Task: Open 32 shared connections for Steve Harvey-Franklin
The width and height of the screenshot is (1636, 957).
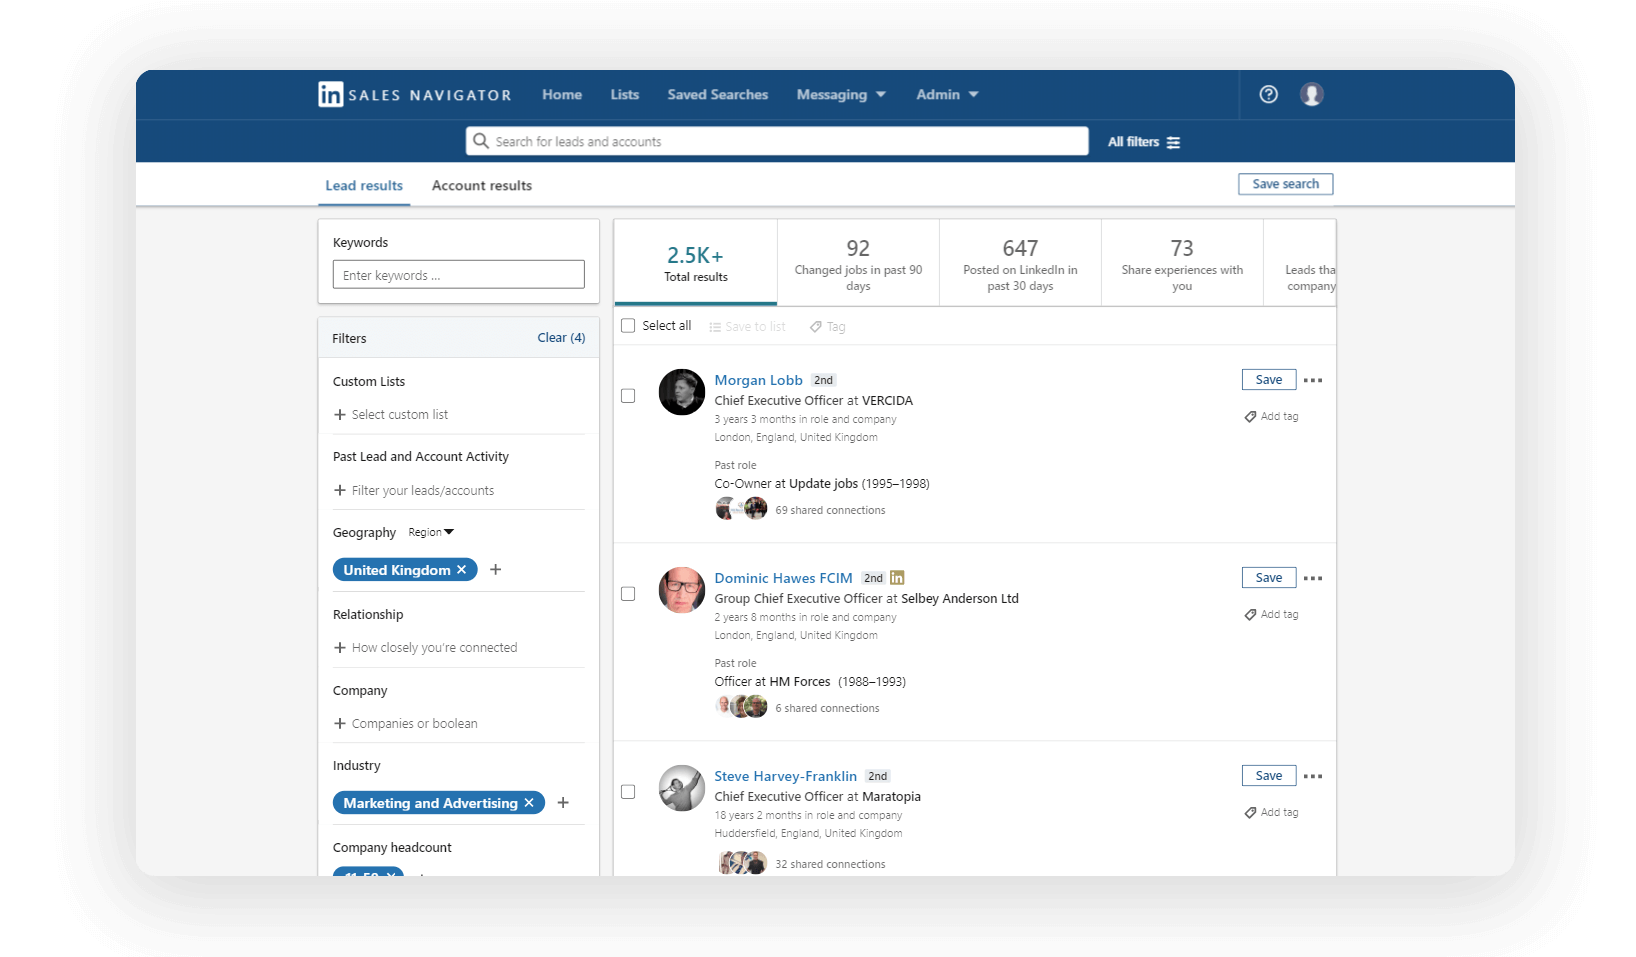Action: 830,864
